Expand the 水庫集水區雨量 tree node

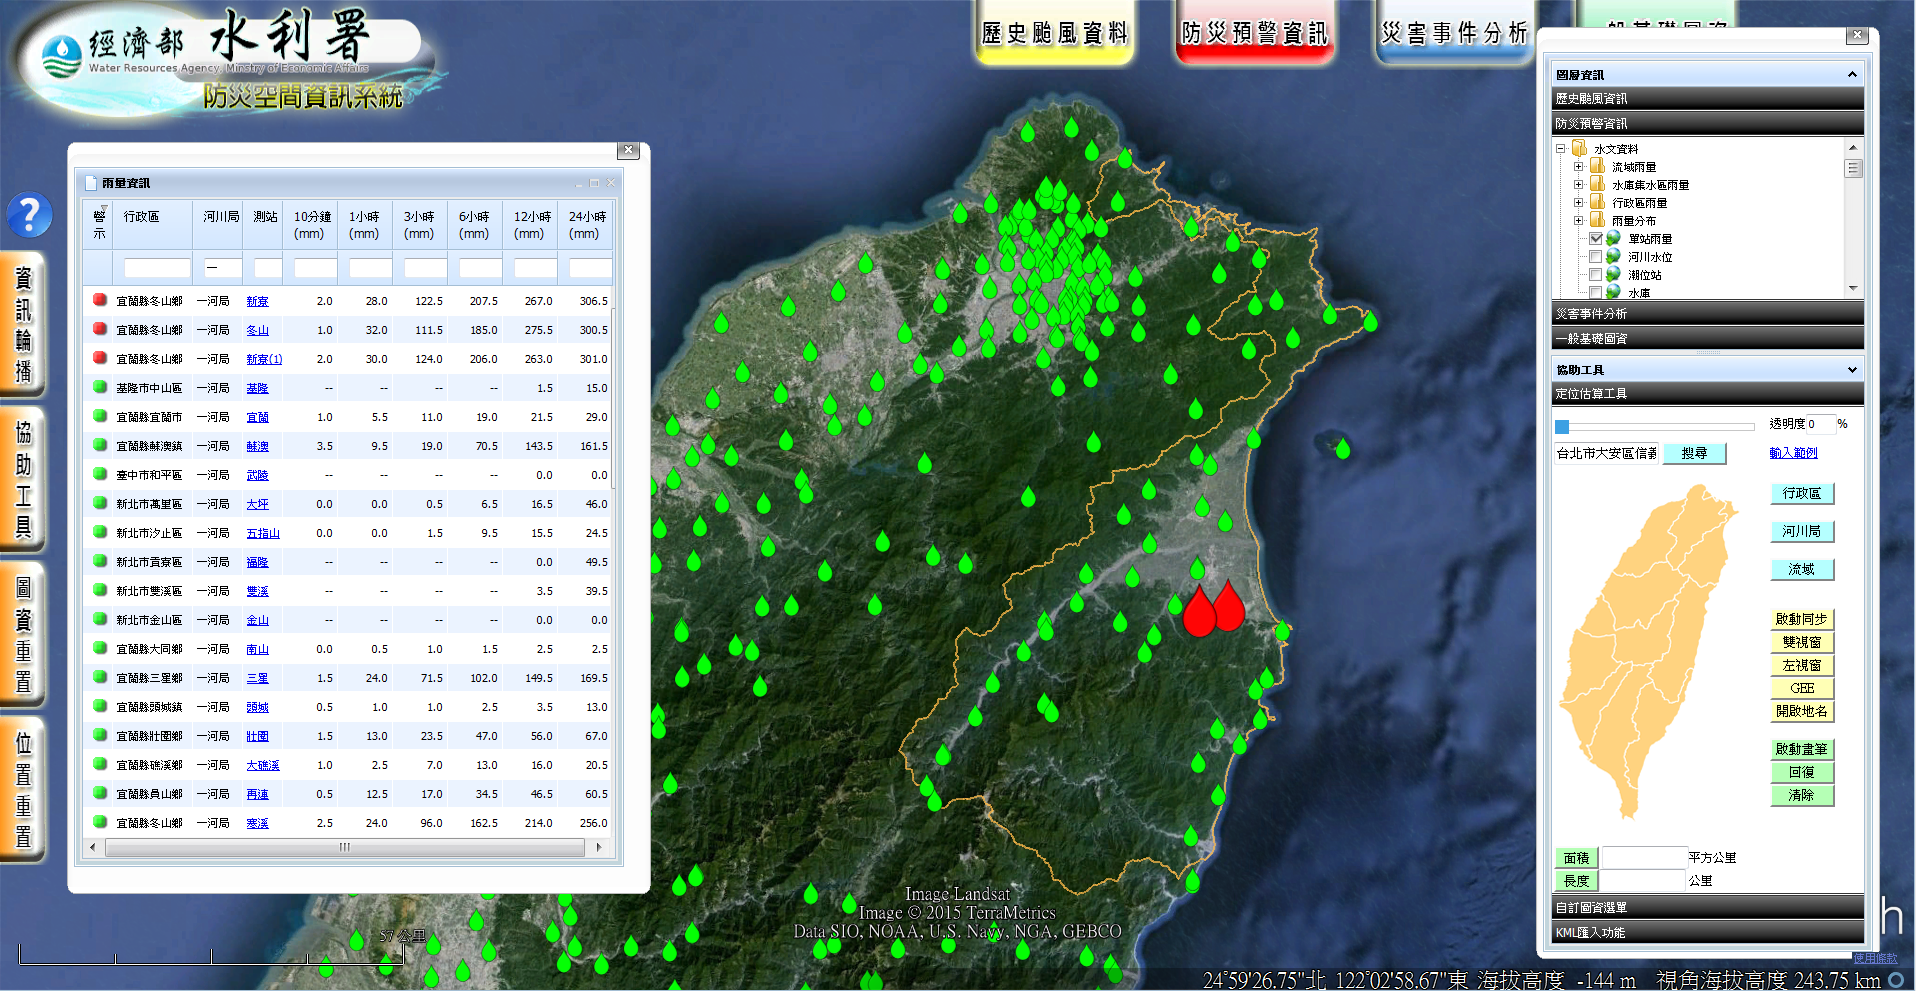[1578, 184]
